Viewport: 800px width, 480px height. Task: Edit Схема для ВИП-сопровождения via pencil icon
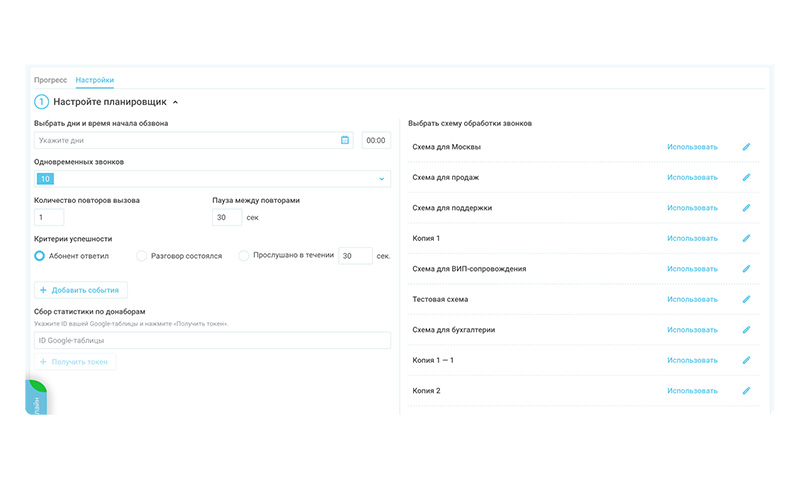pyautogui.click(x=746, y=269)
